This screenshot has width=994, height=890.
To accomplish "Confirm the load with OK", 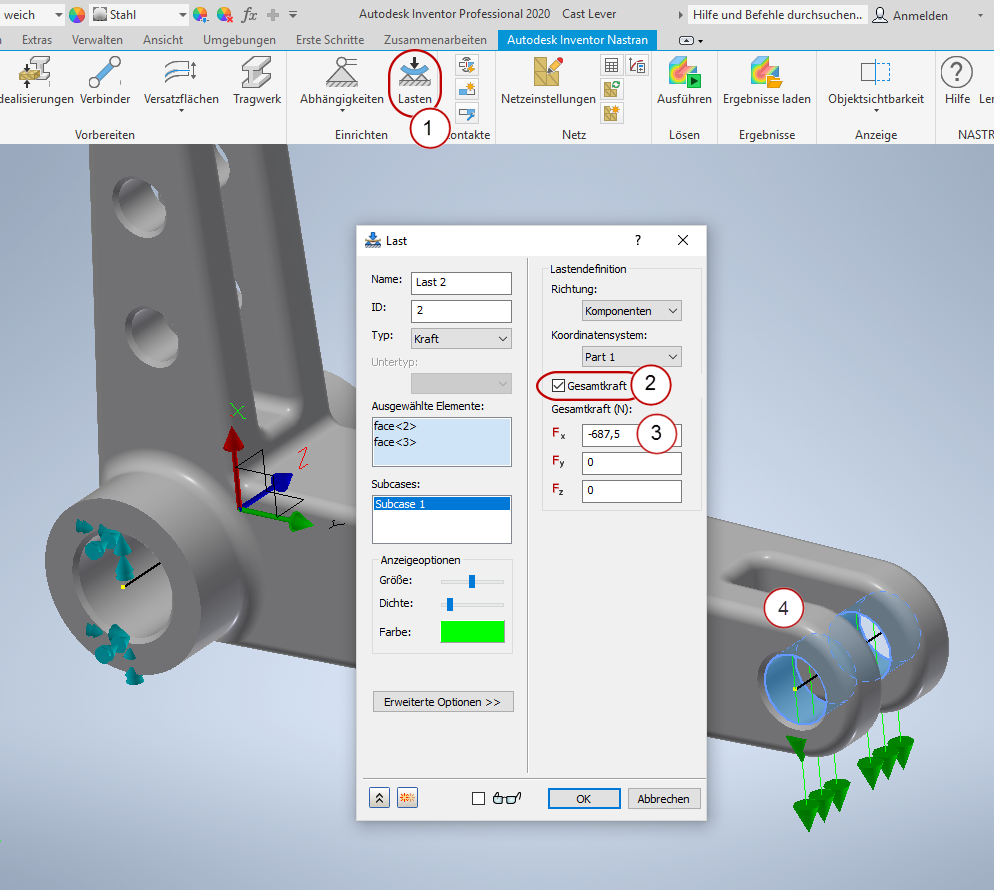I will pyautogui.click(x=584, y=799).
